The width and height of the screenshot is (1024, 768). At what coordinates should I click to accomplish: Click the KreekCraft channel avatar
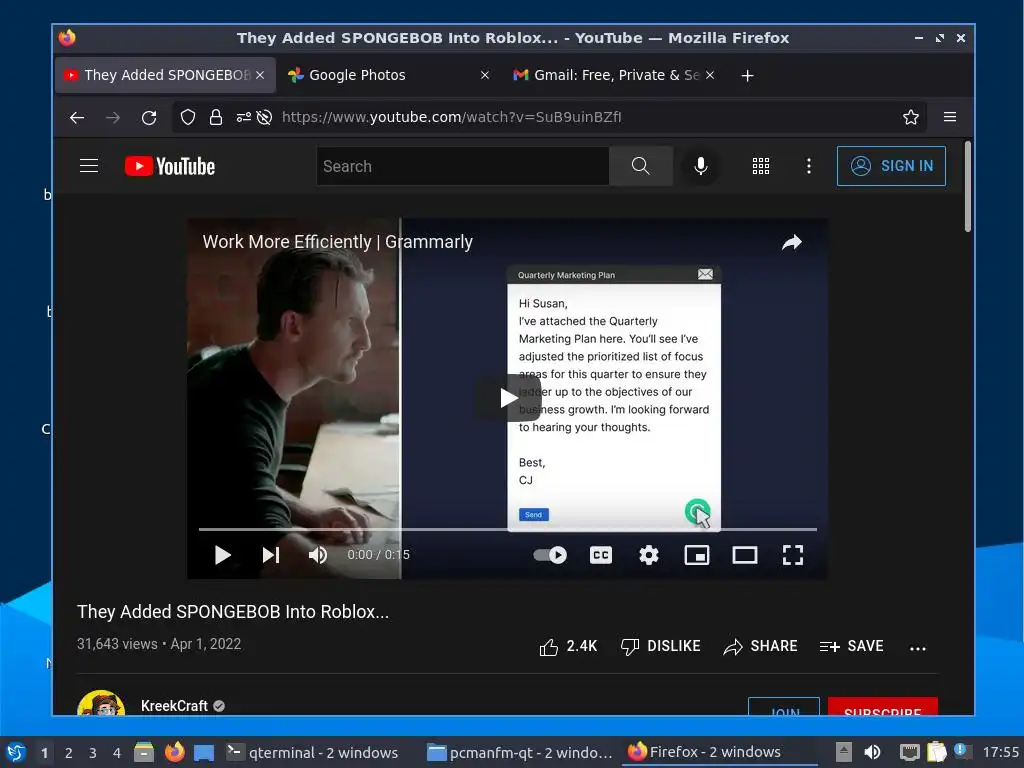pos(101,704)
